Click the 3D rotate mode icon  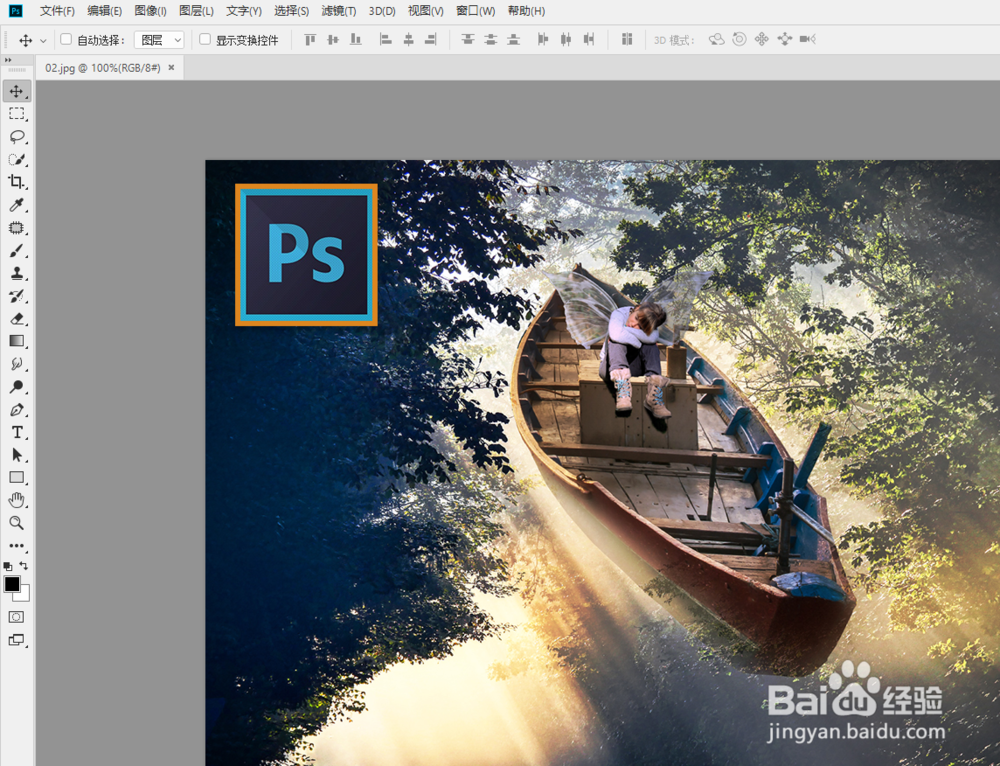click(716, 40)
